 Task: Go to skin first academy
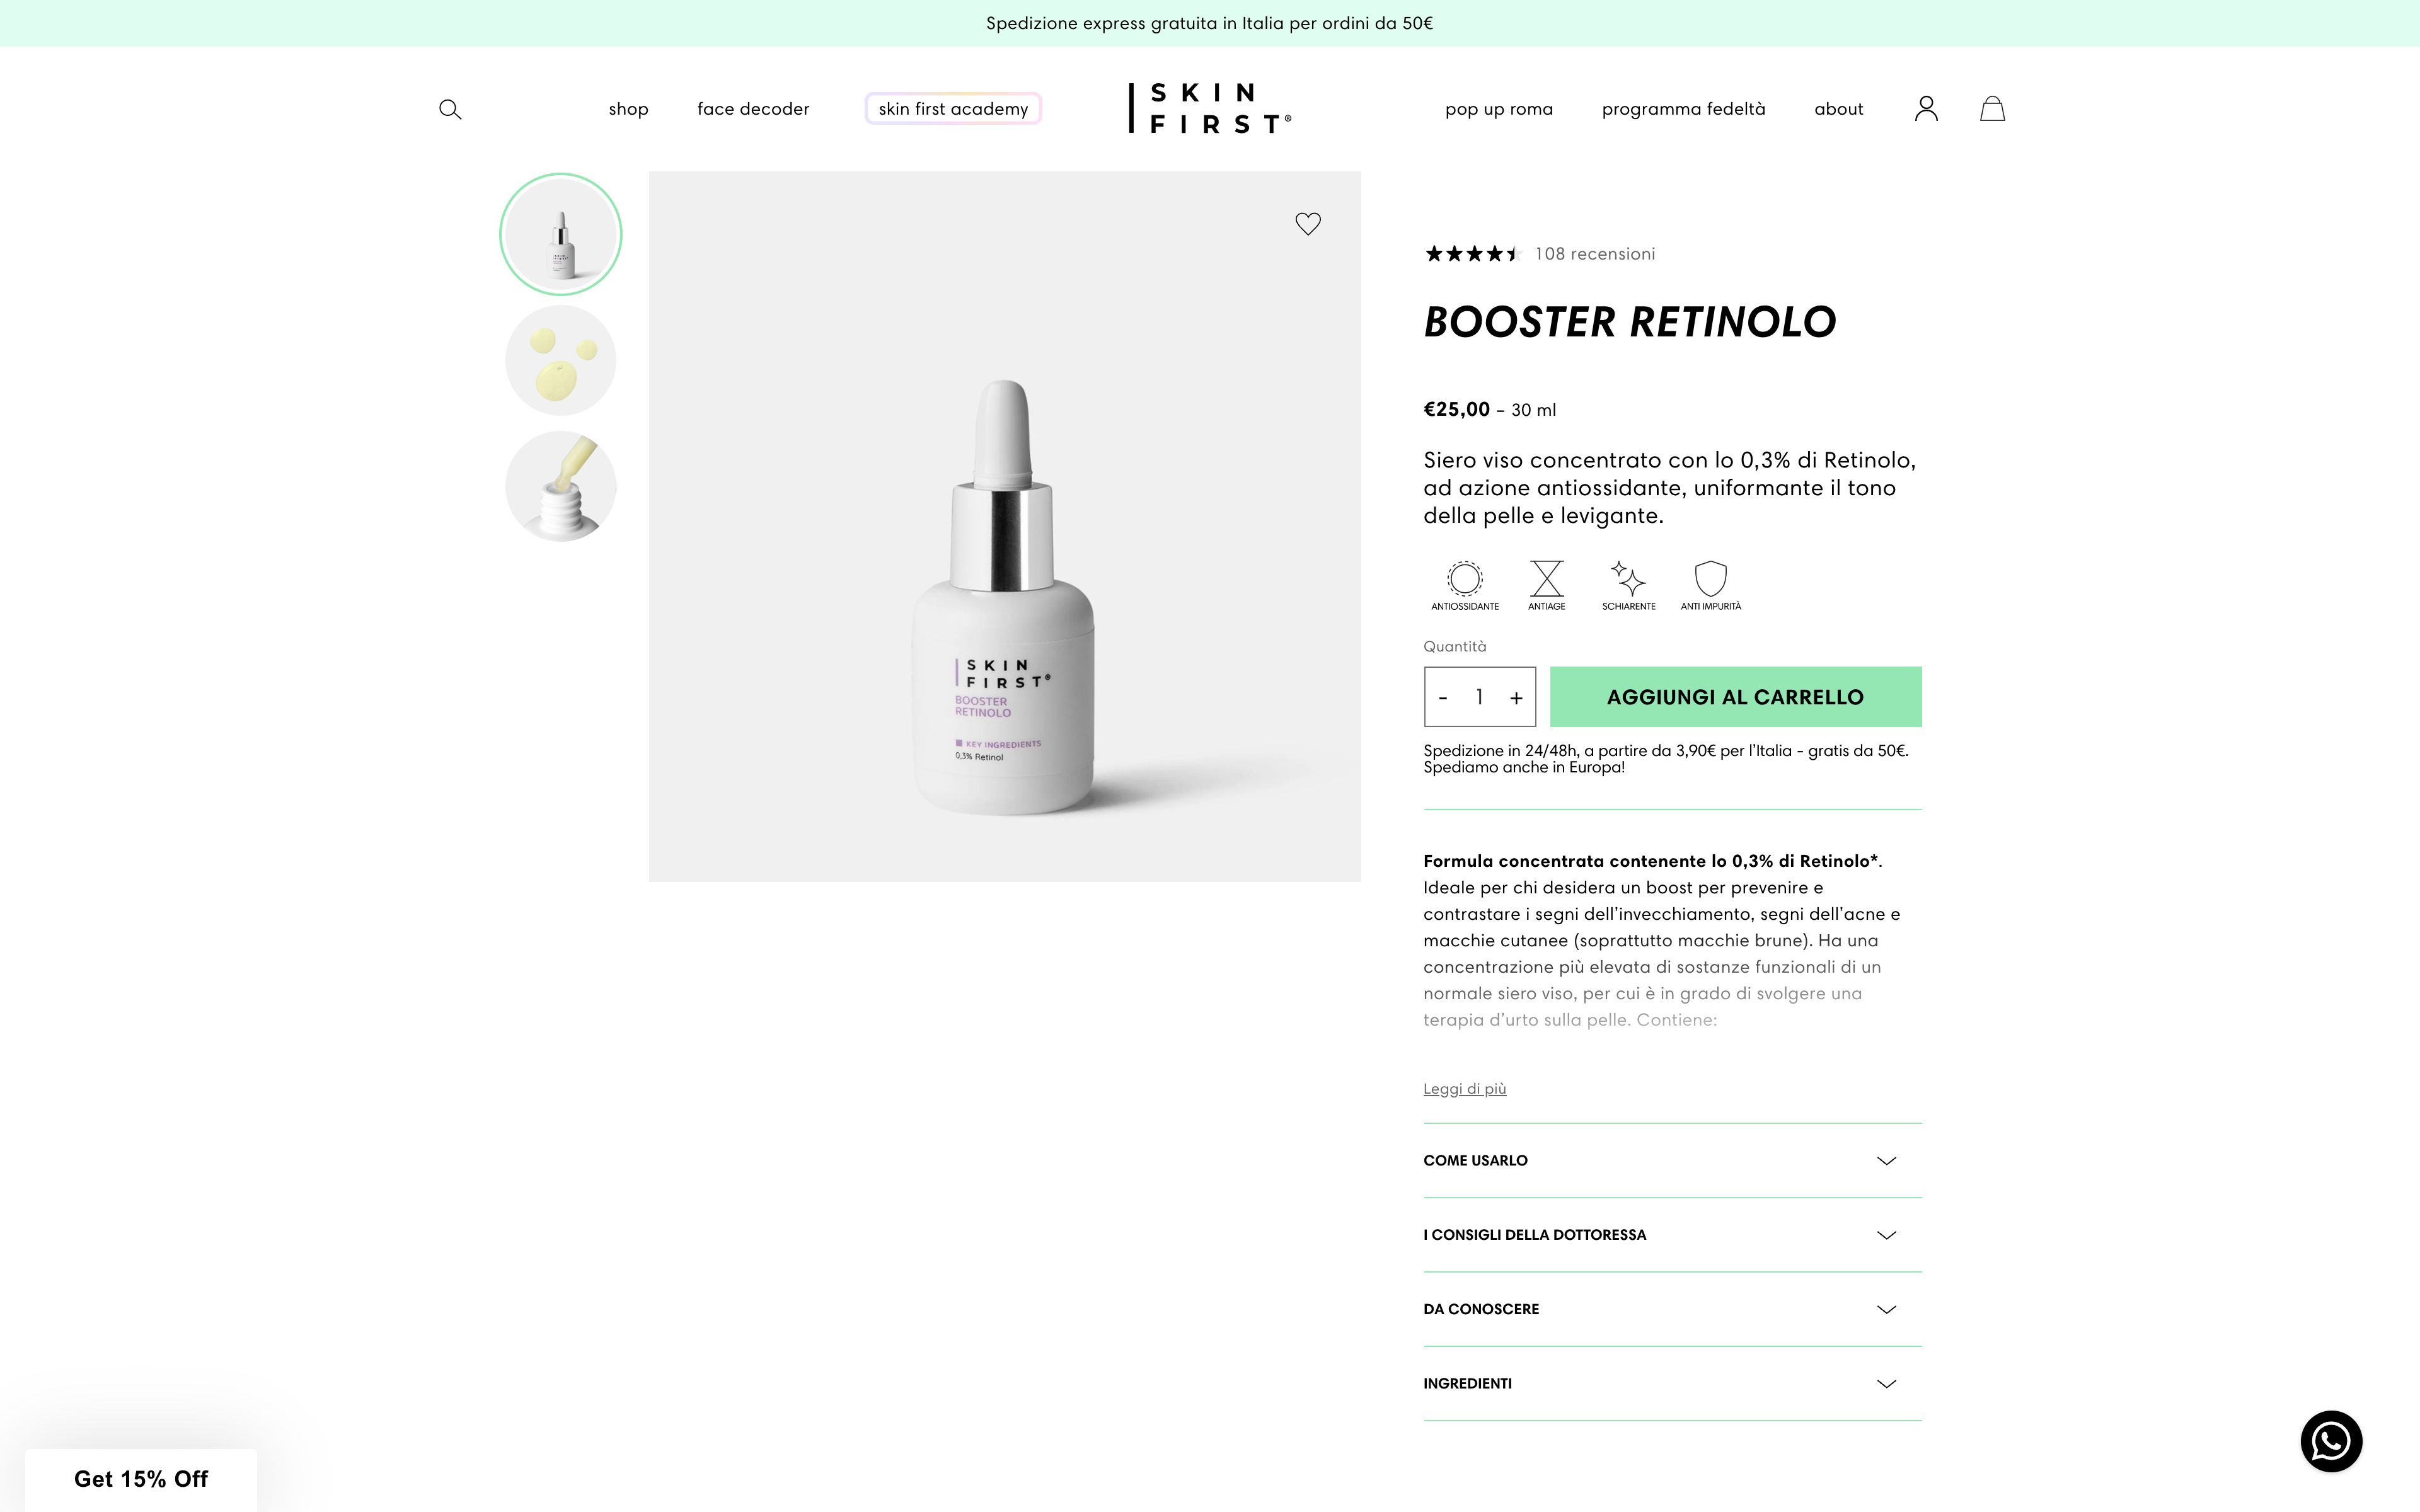[x=953, y=109]
